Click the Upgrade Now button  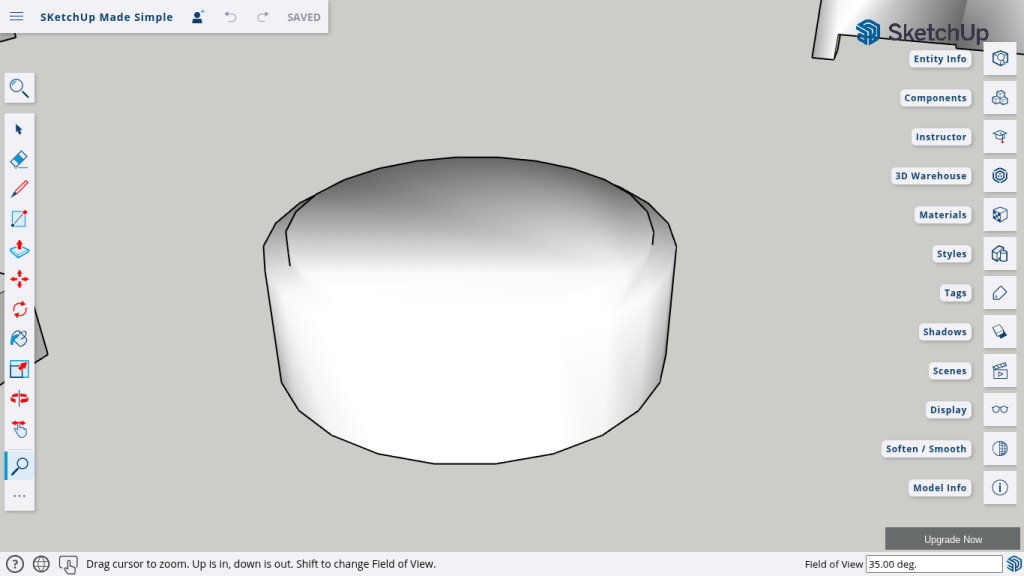click(x=952, y=539)
